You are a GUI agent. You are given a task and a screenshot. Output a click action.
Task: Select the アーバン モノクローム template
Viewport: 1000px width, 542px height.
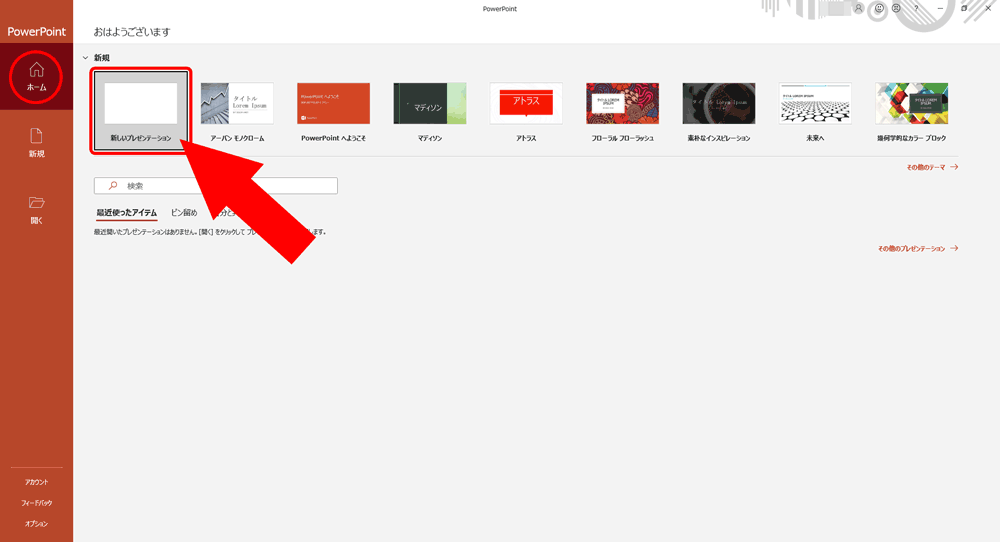coord(237,111)
